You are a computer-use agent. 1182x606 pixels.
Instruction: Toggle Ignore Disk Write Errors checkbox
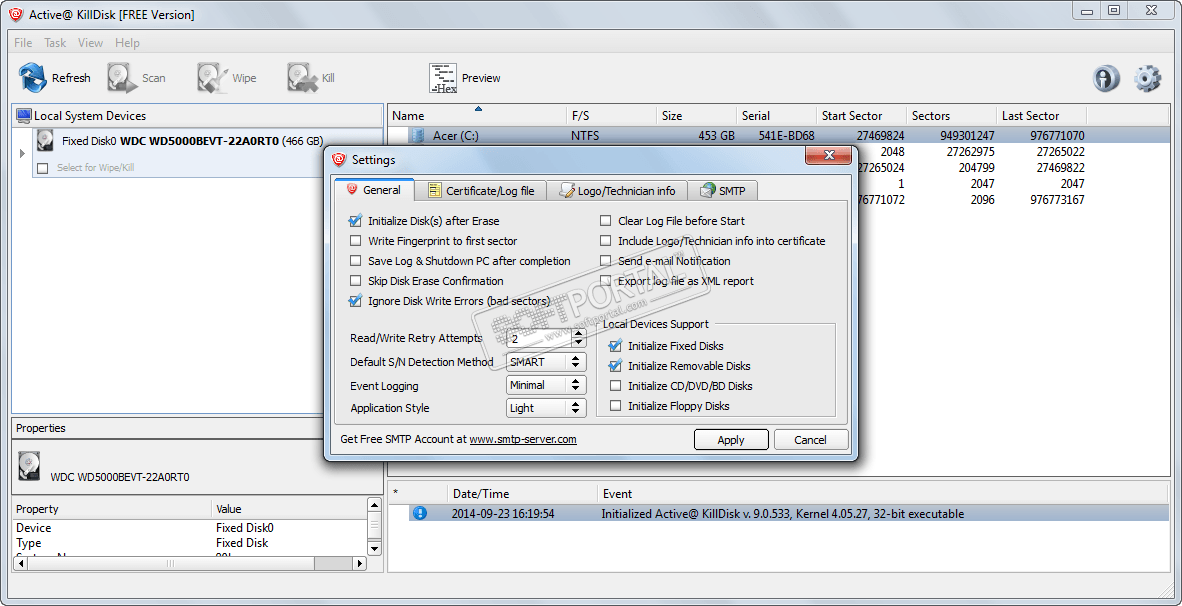point(356,301)
